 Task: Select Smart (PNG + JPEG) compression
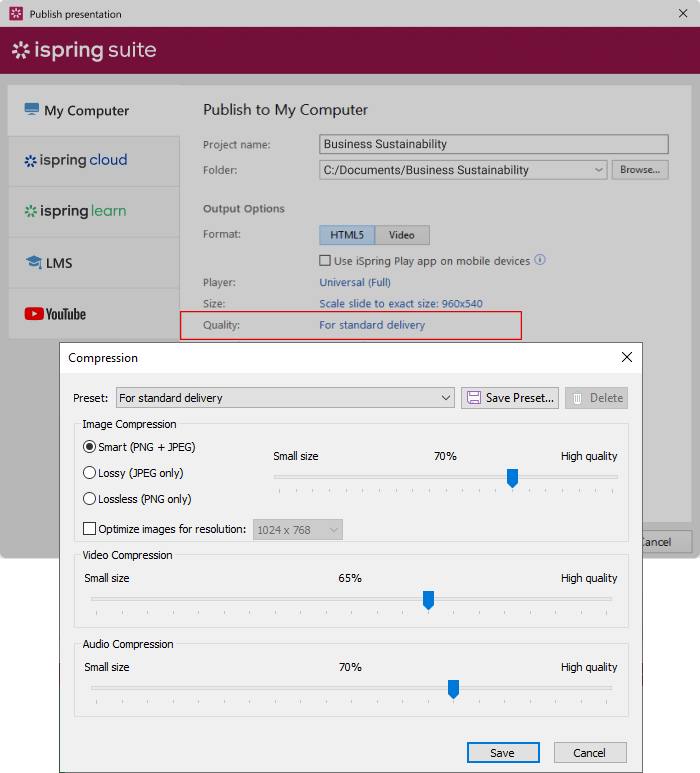pyautogui.click(x=90, y=447)
